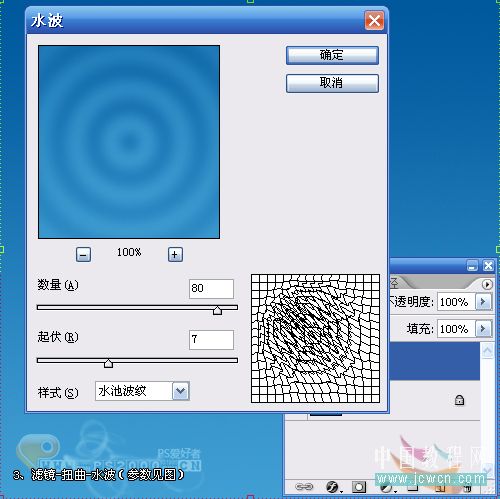The image size is (500, 499).
Task: Open 不透明度 slider arrow in Layers panel
Action: [x=483, y=302]
